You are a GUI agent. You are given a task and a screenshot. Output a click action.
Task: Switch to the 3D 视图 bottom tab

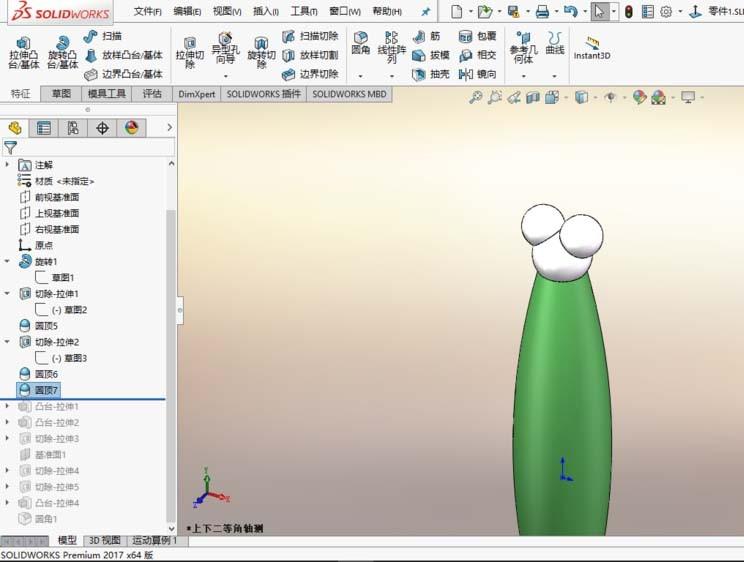tap(104, 541)
